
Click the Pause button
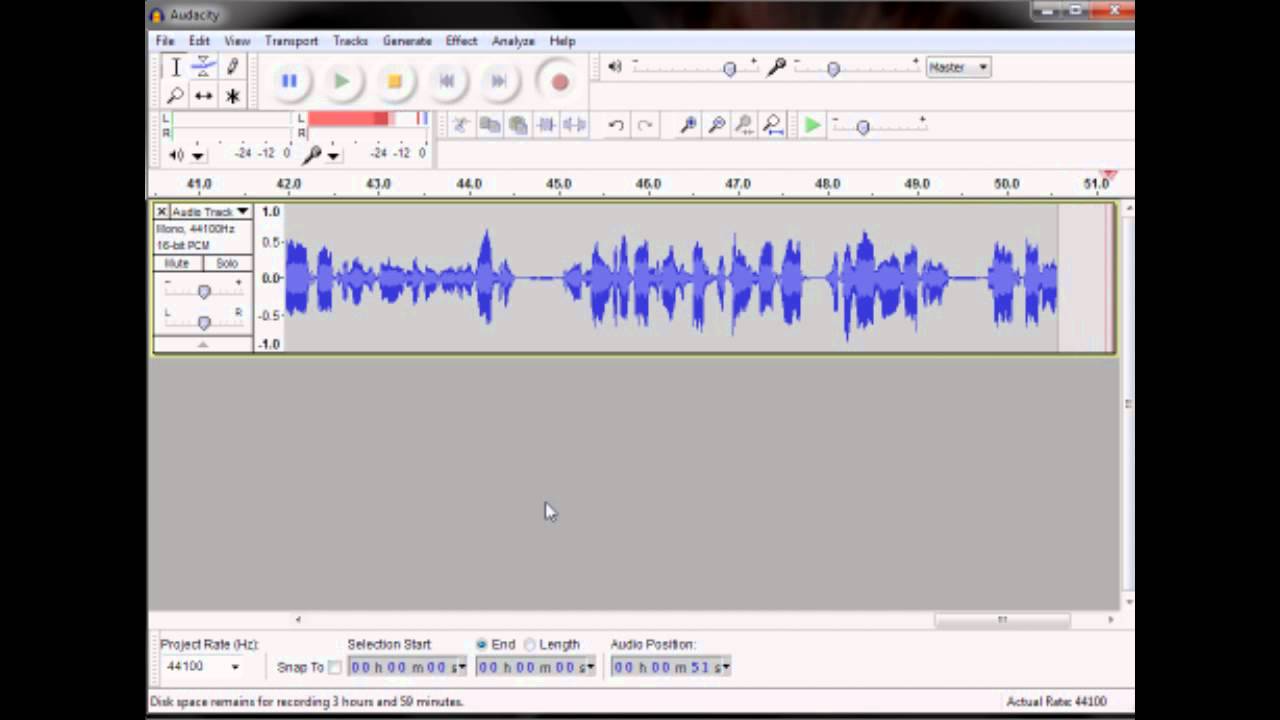pyautogui.click(x=289, y=81)
